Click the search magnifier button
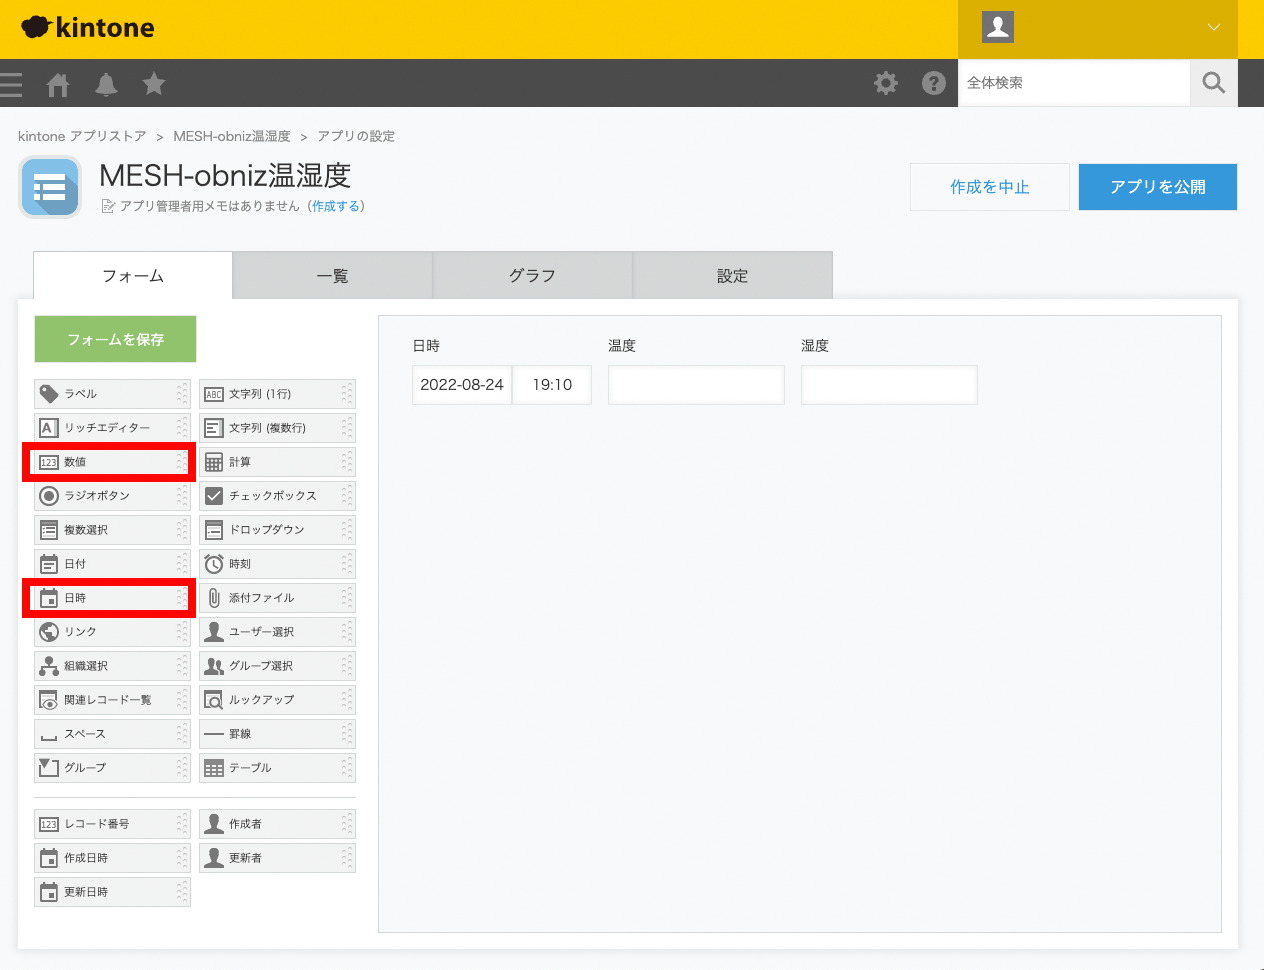The width and height of the screenshot is (1264, 970). pos(1214,83)
